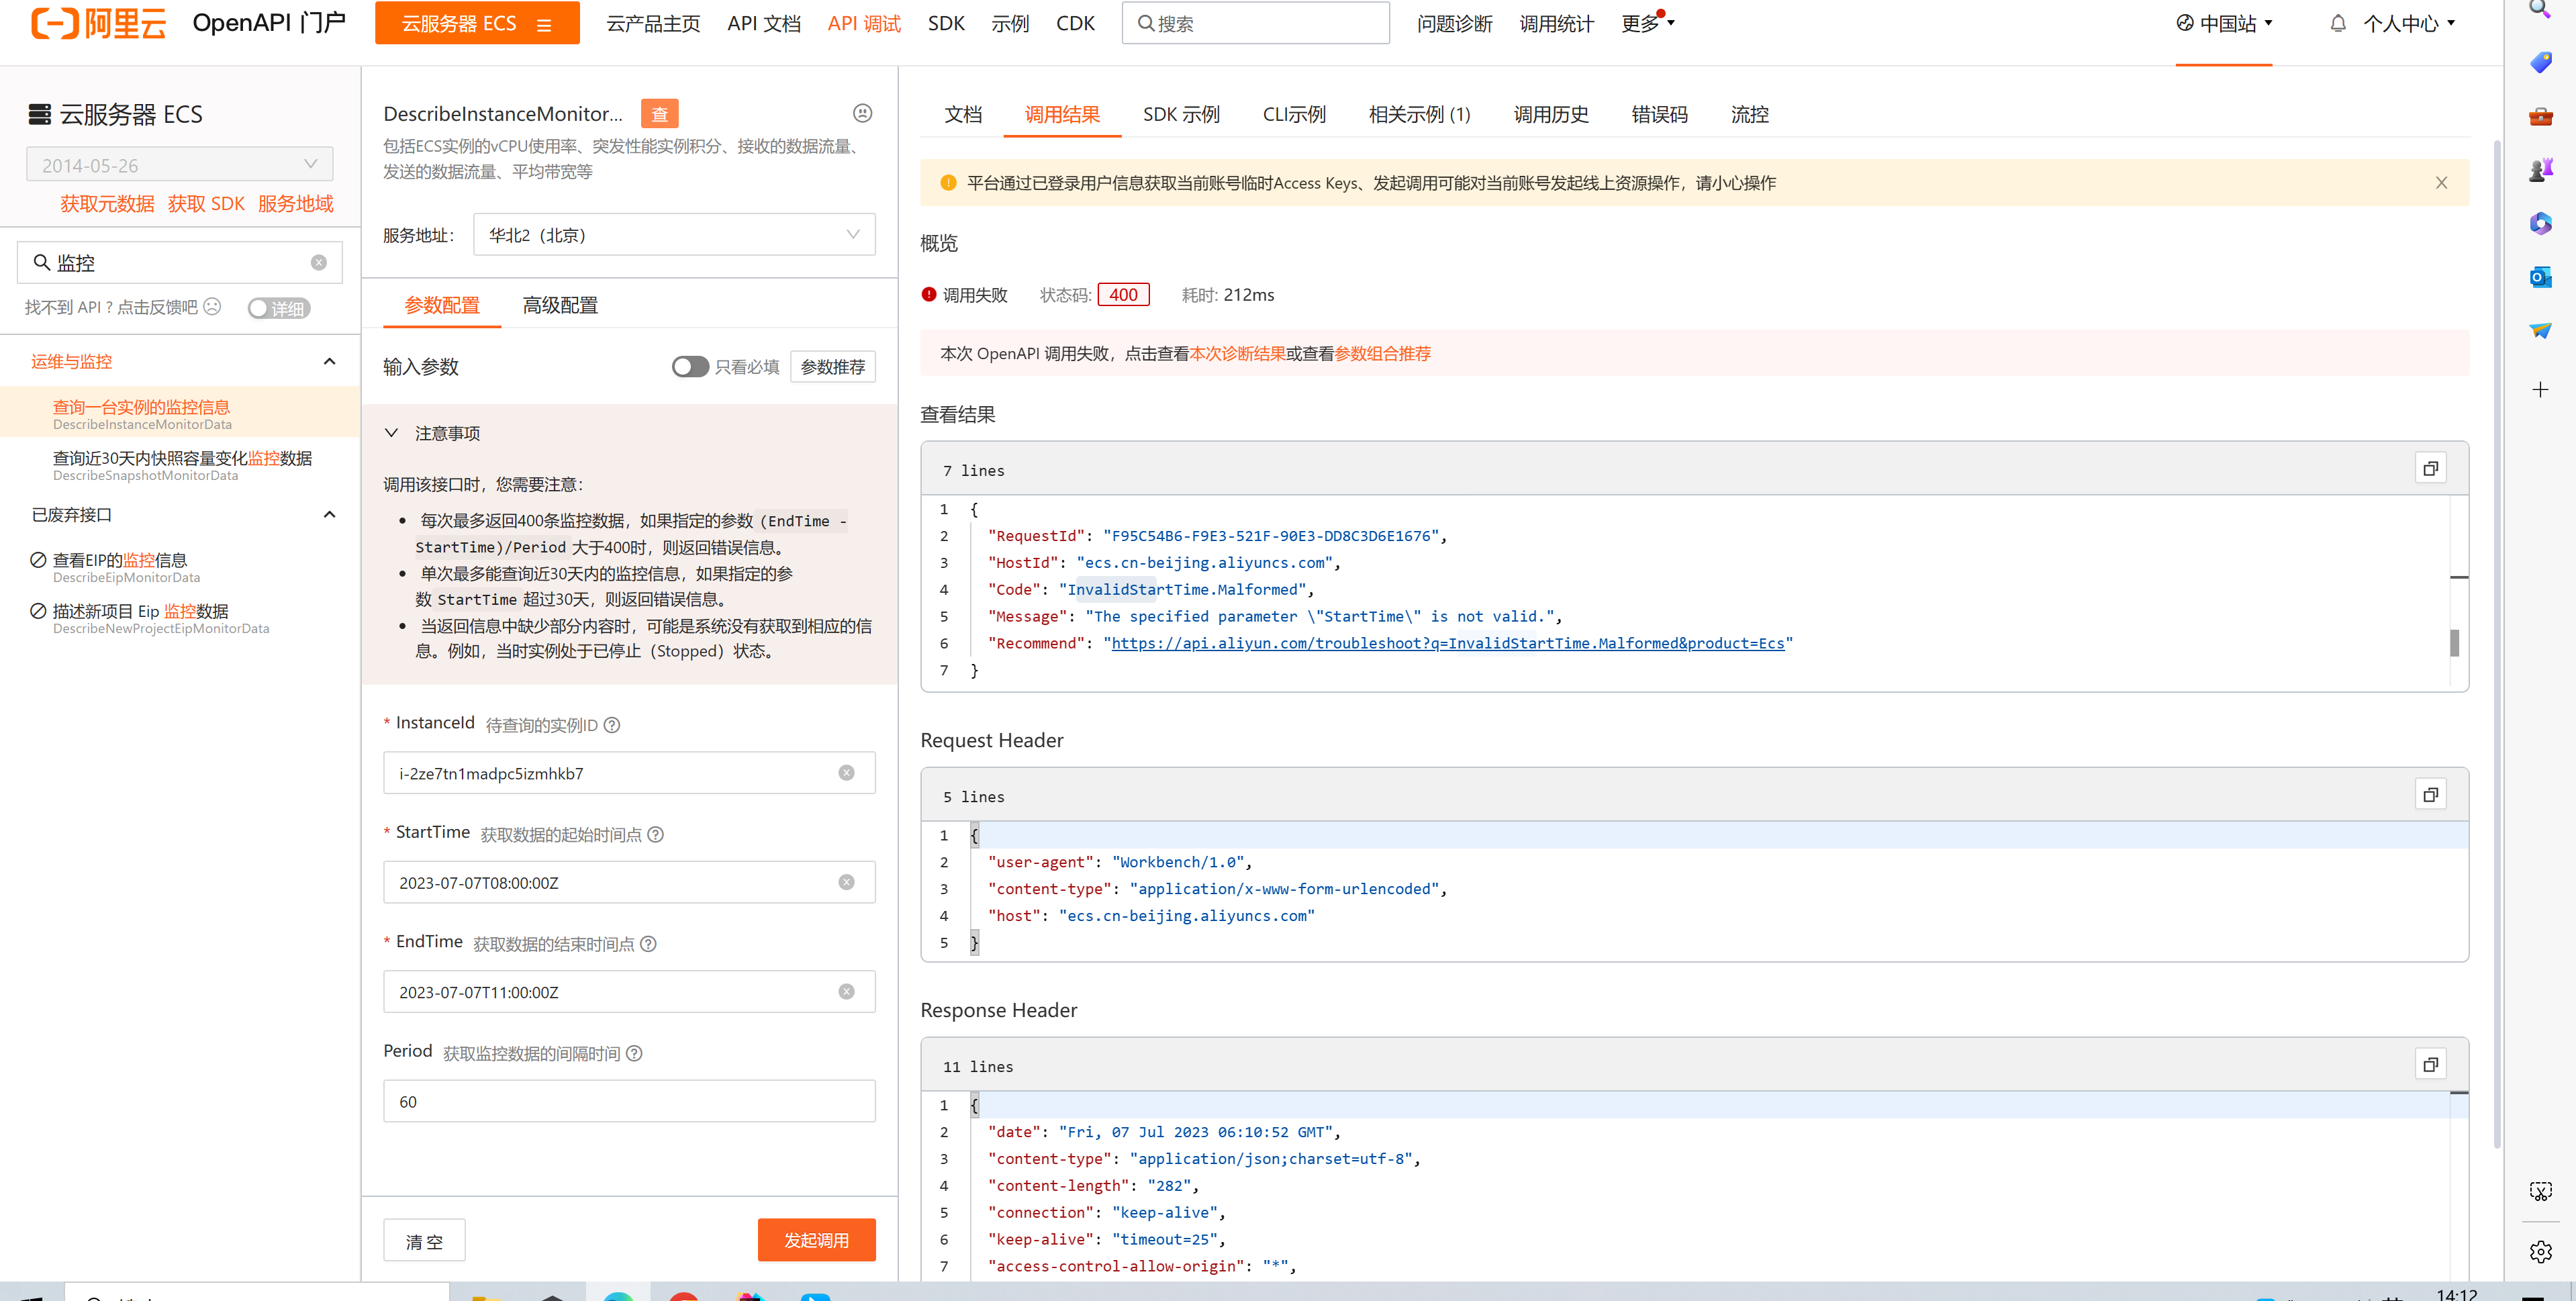Viewport: 2576px width, 1301px height.
Task: Collapse the 运维与监控 group
Action: [329, 361]
